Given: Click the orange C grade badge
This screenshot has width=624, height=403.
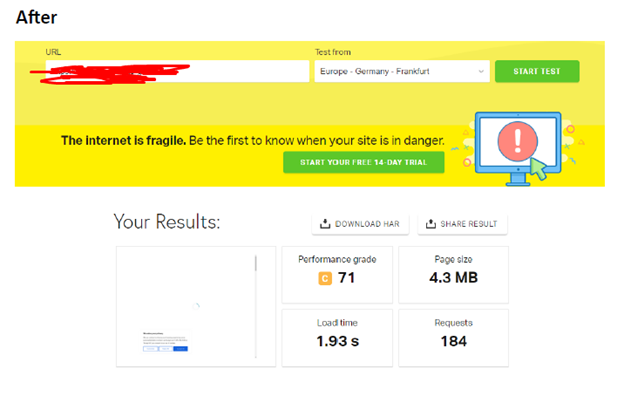Looking at the screenshot, I should click(324, 278).
